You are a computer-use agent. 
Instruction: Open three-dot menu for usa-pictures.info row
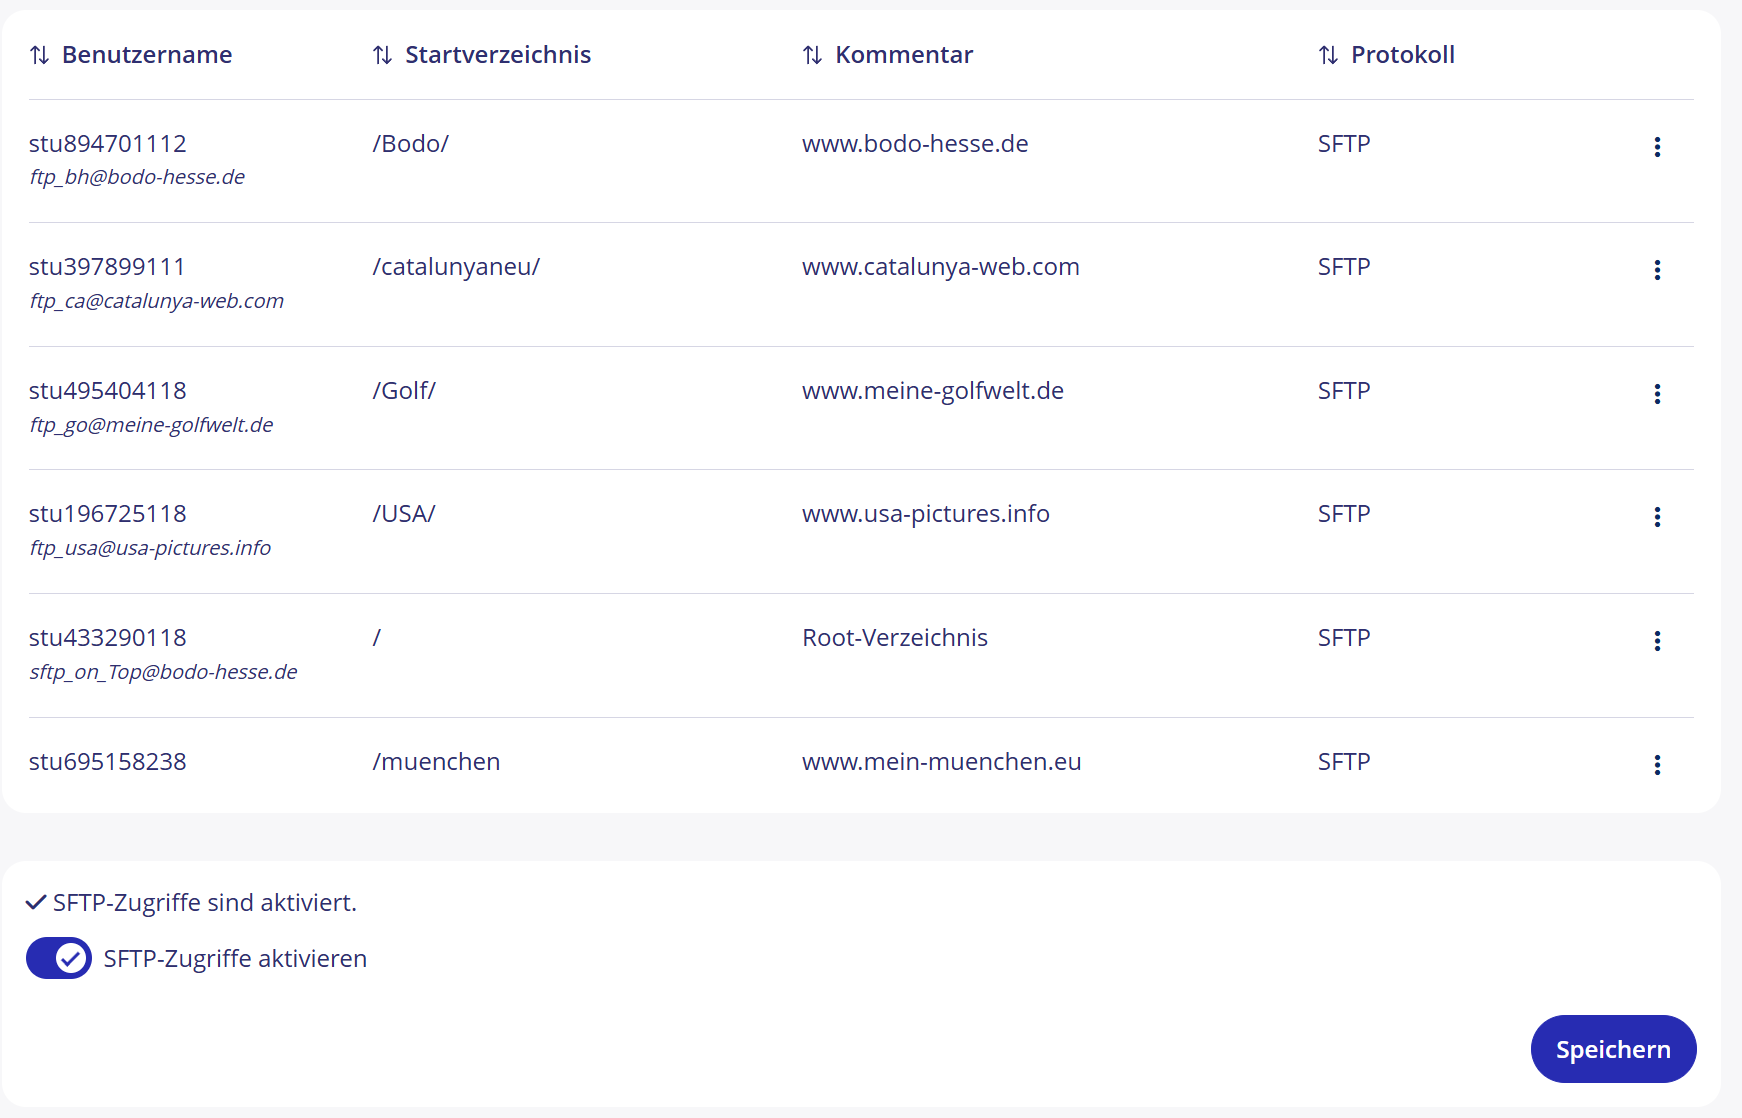tap(1657, 517)
